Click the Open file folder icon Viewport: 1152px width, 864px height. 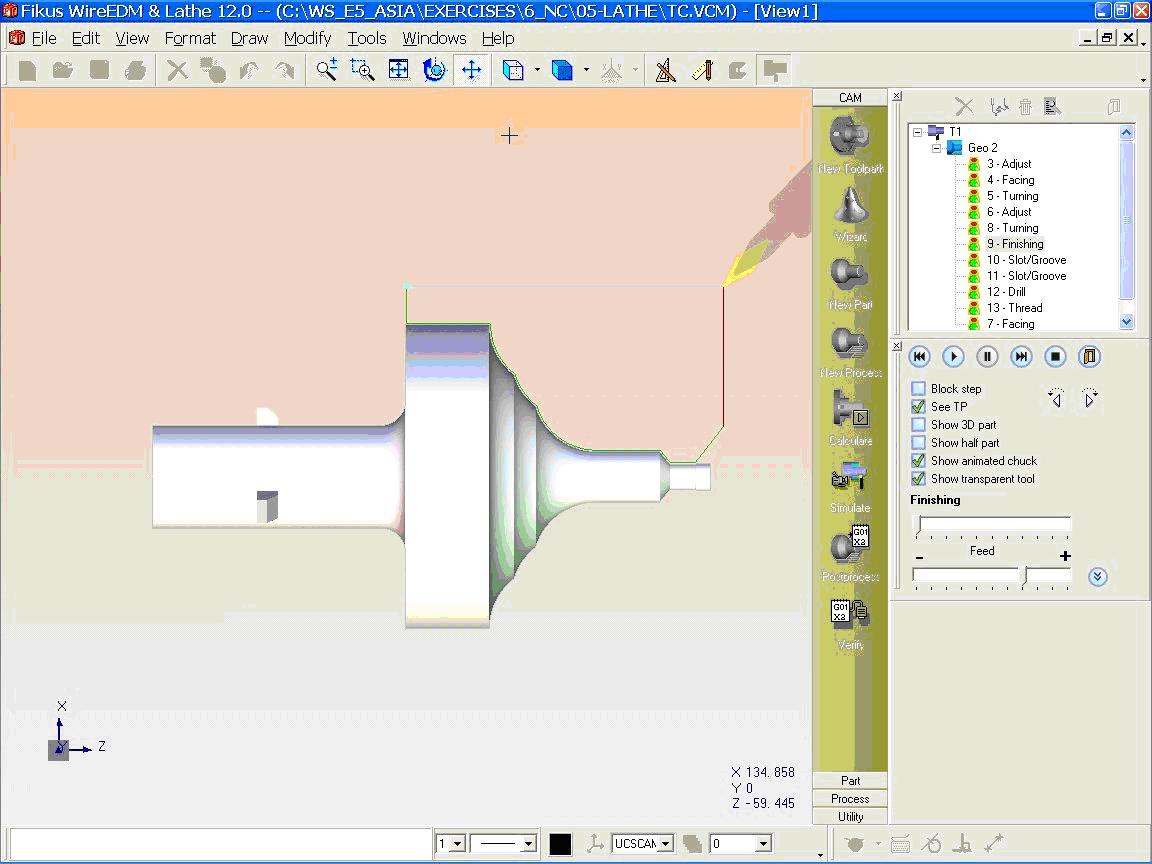pos(63,70)
